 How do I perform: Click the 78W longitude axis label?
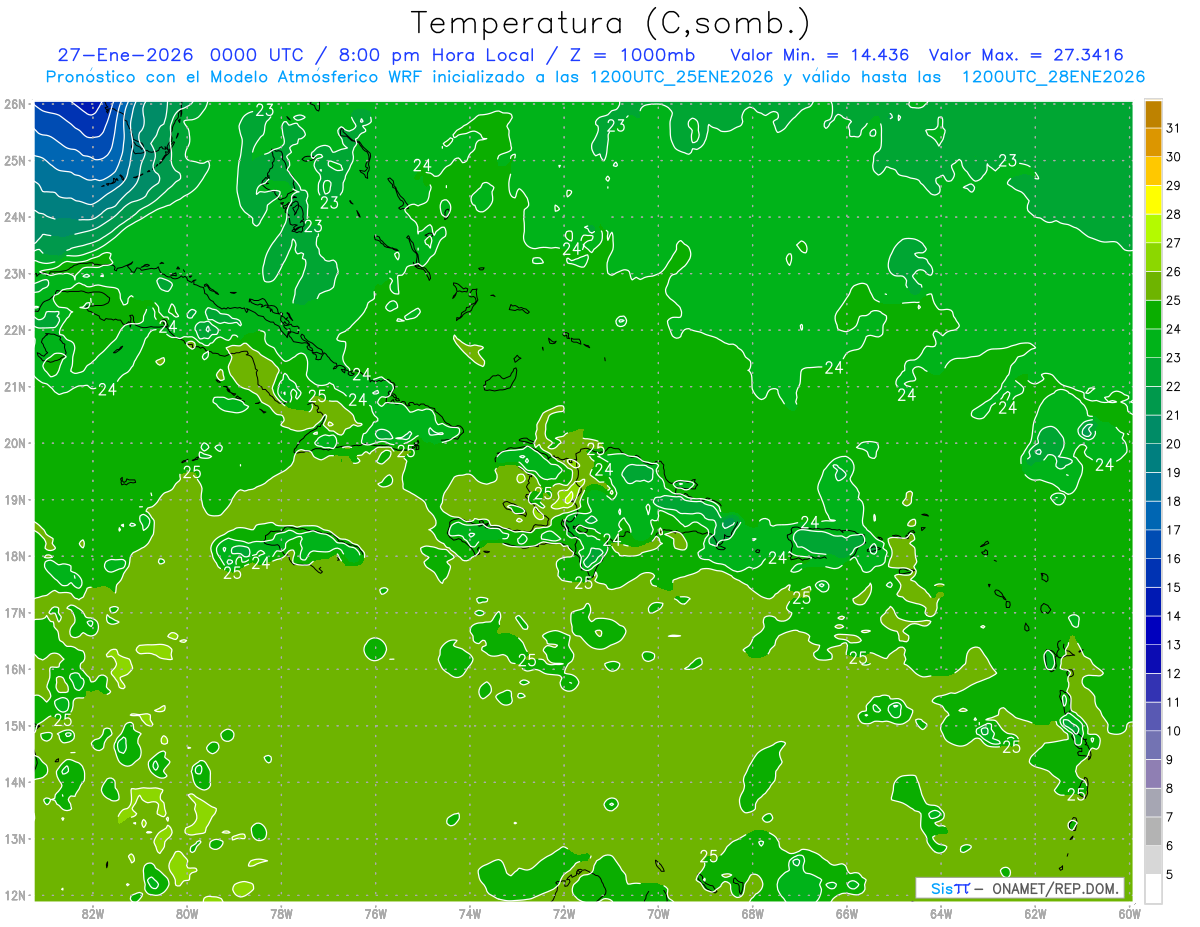(x=281, y=913)
